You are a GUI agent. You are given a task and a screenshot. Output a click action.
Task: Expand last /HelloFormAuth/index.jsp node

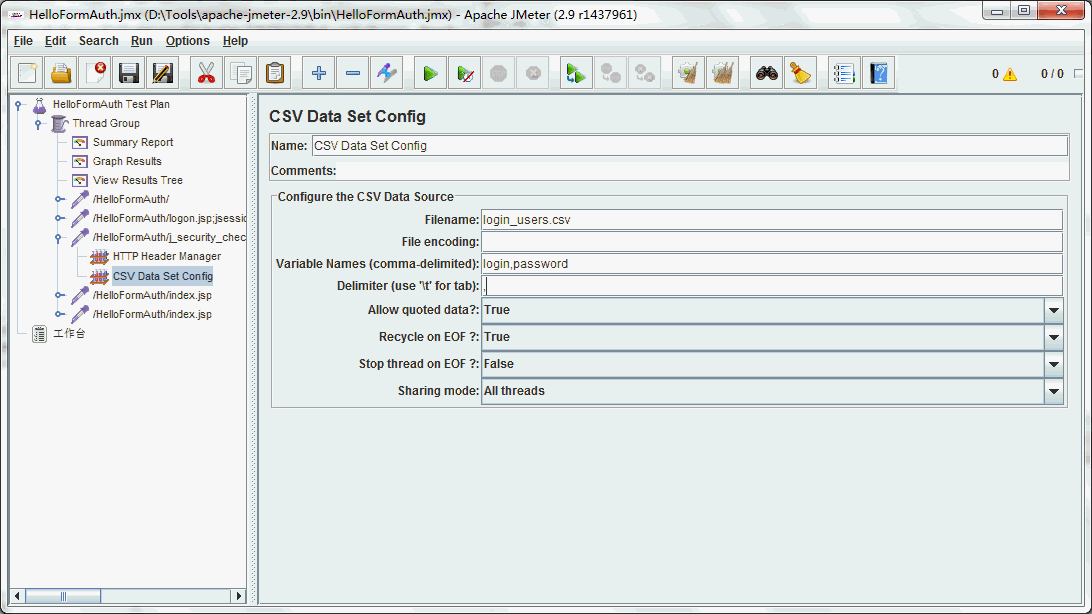coord(59,314)
